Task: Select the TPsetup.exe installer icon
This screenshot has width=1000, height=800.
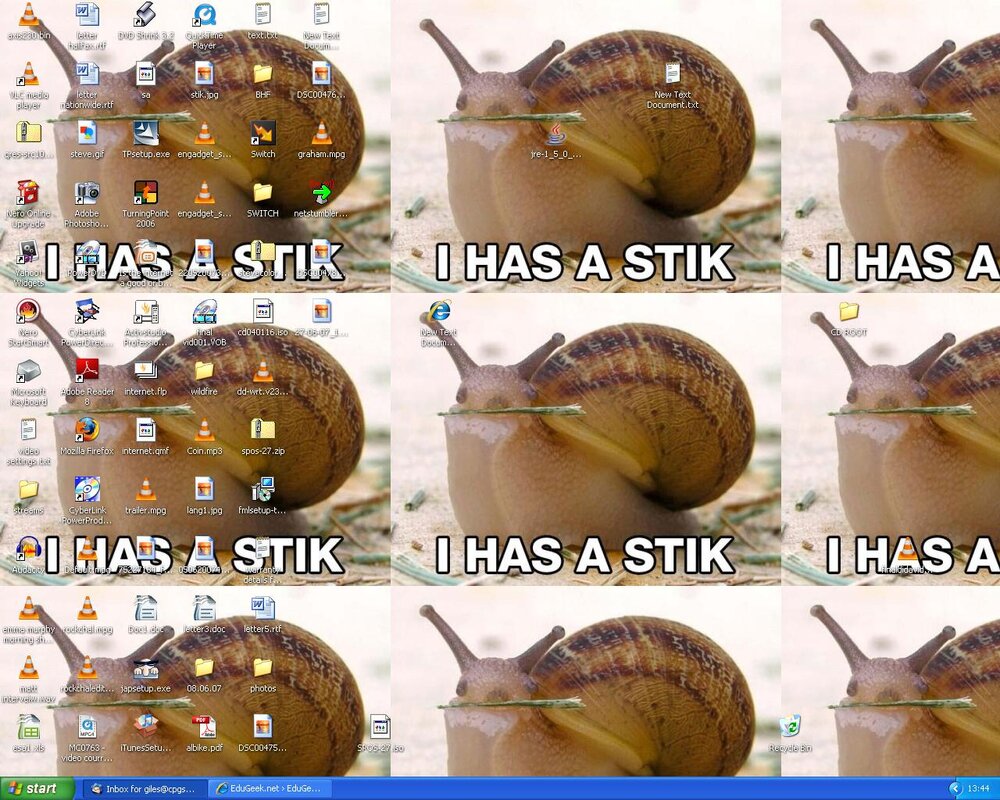Action: 145,133
